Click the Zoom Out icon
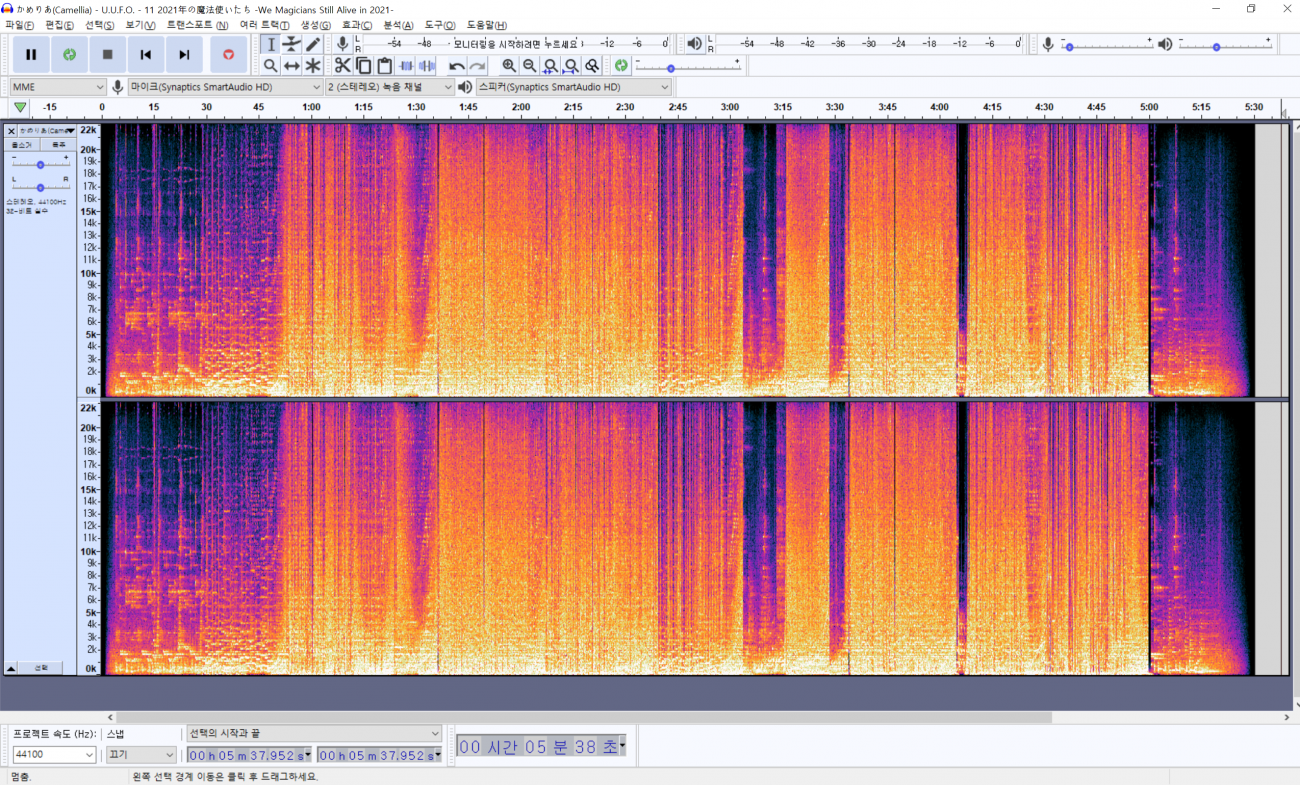 coord(529,66)
